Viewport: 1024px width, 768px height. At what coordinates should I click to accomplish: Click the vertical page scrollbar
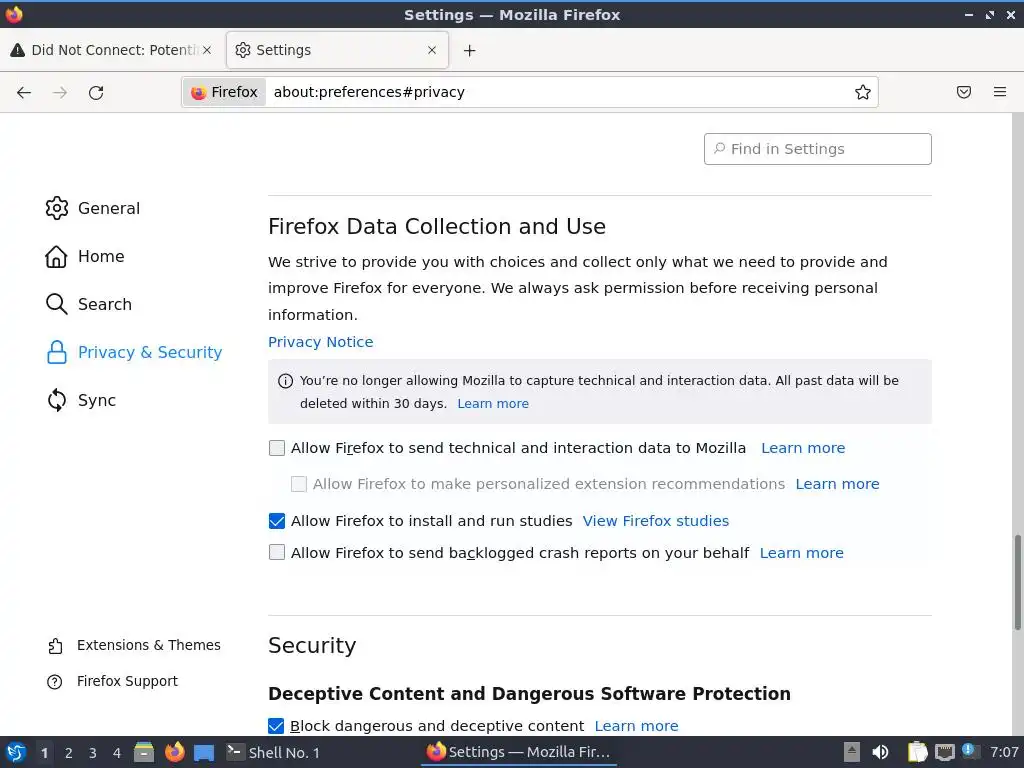pos(1018,580)
